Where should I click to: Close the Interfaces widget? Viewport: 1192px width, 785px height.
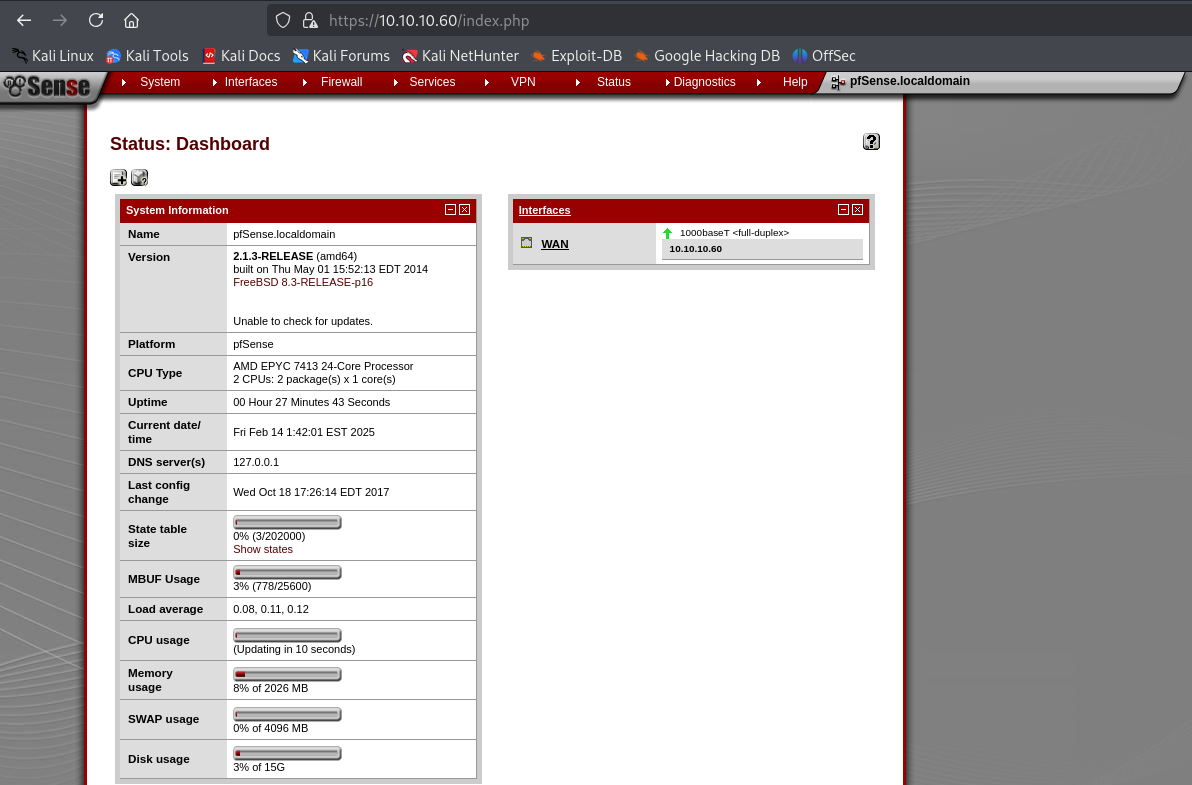(858, 210)
